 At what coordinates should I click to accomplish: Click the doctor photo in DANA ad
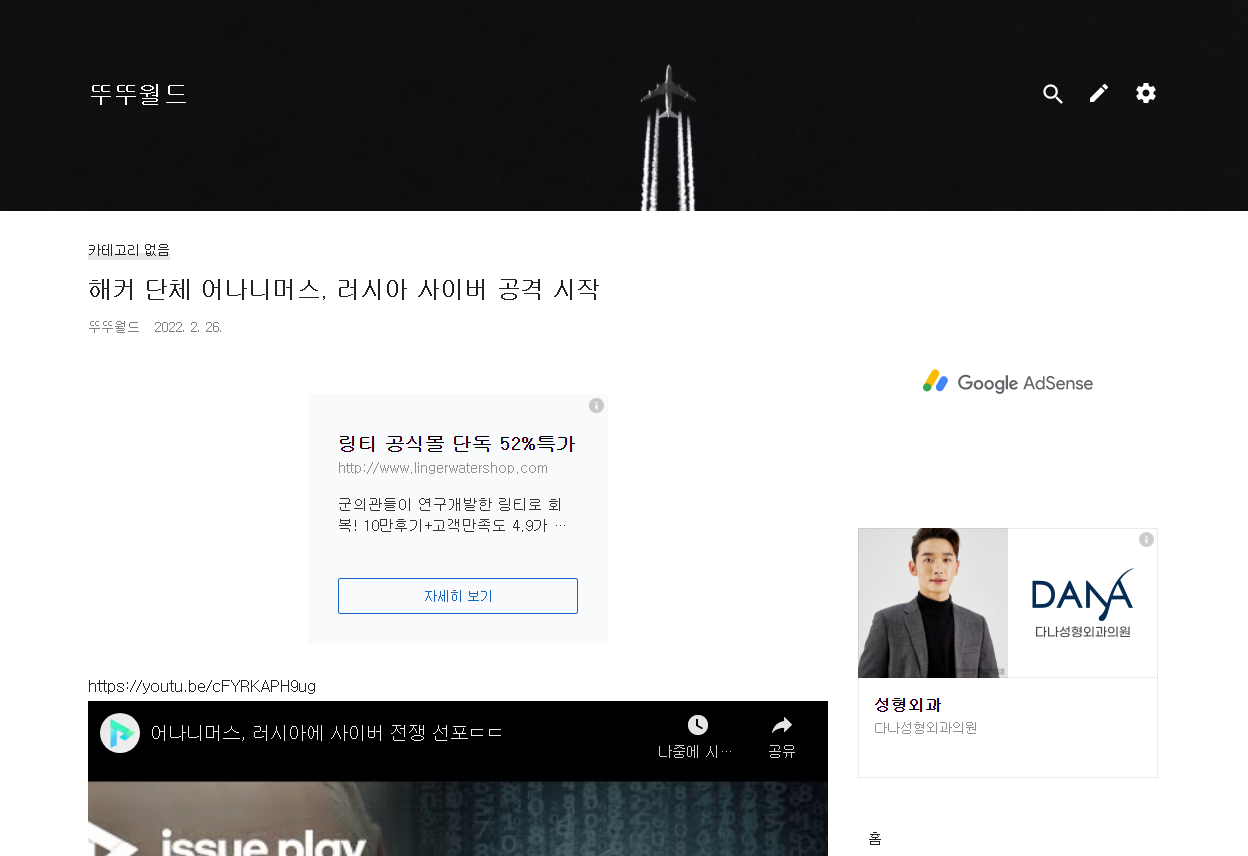(x=933, y=603)
